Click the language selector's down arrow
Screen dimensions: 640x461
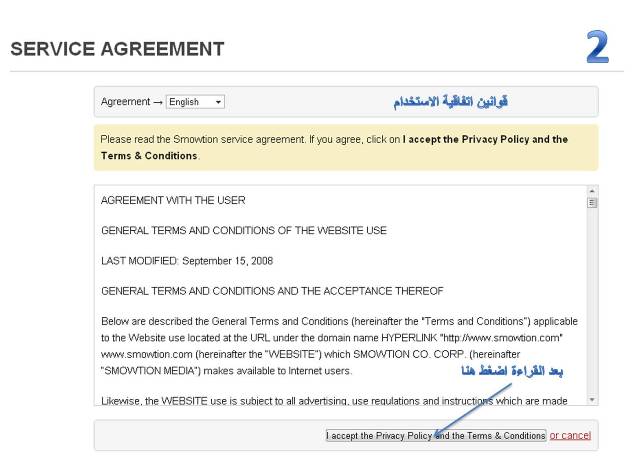219,102
